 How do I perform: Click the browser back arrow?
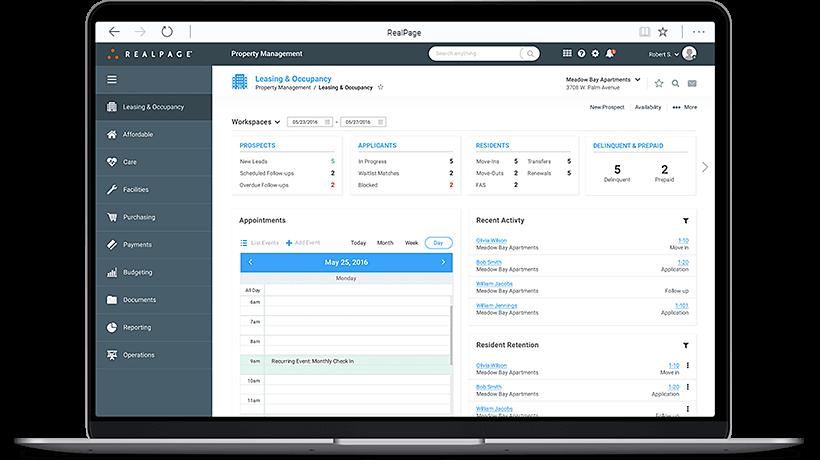pos(114,32)
